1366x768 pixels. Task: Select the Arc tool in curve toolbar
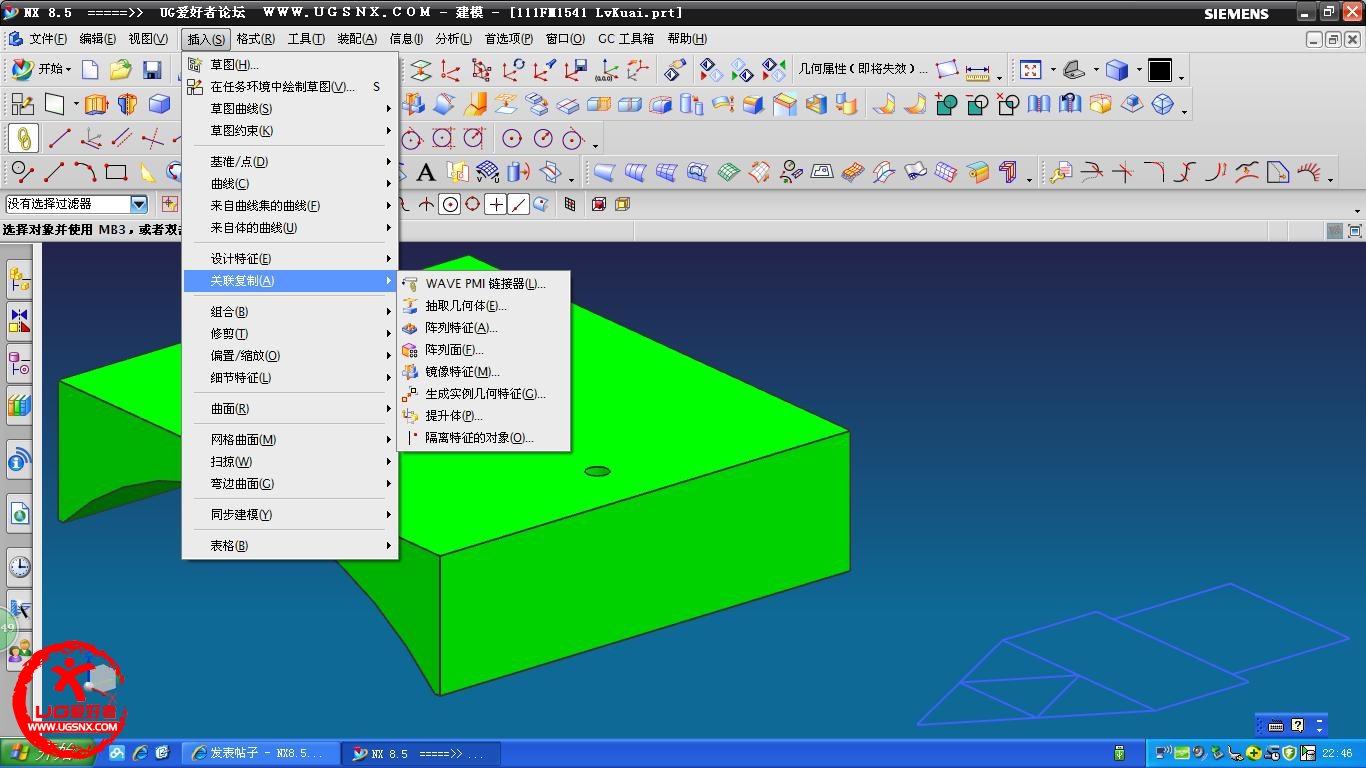coord(85,172)
